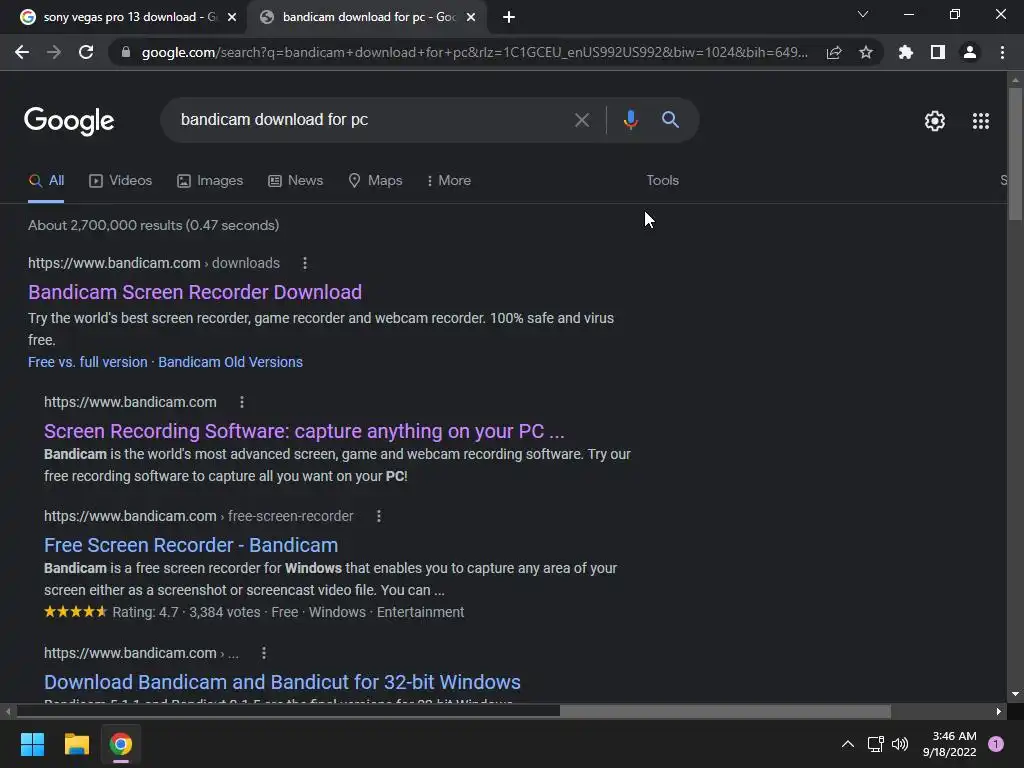The image size is (1024, 768).
Task: Open the Bandicam Old Versions sitelink
Action: point(231,362)
